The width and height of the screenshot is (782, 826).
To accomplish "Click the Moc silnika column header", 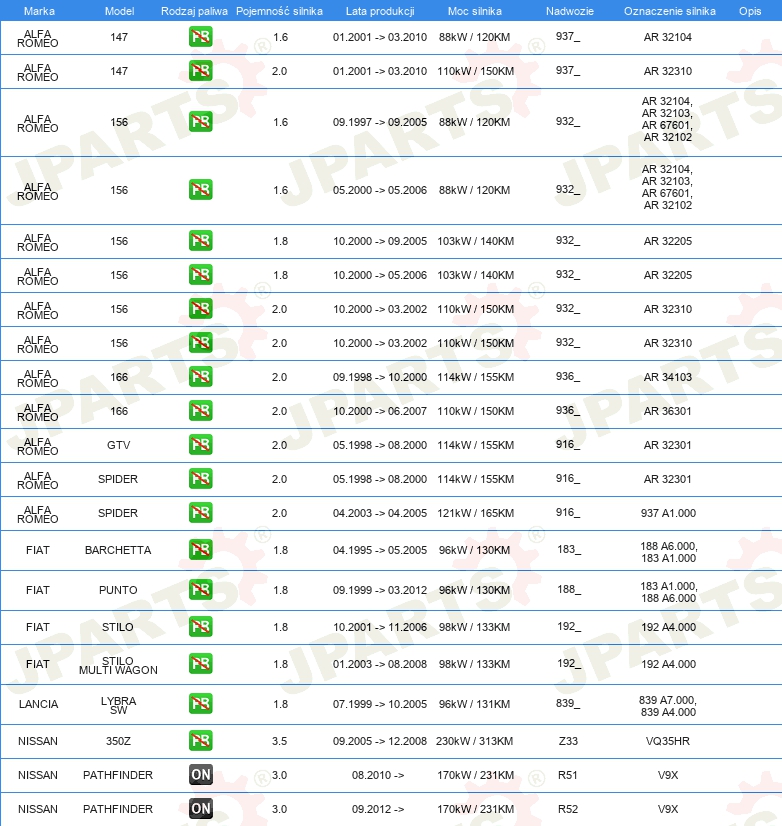I will point(475,11).
